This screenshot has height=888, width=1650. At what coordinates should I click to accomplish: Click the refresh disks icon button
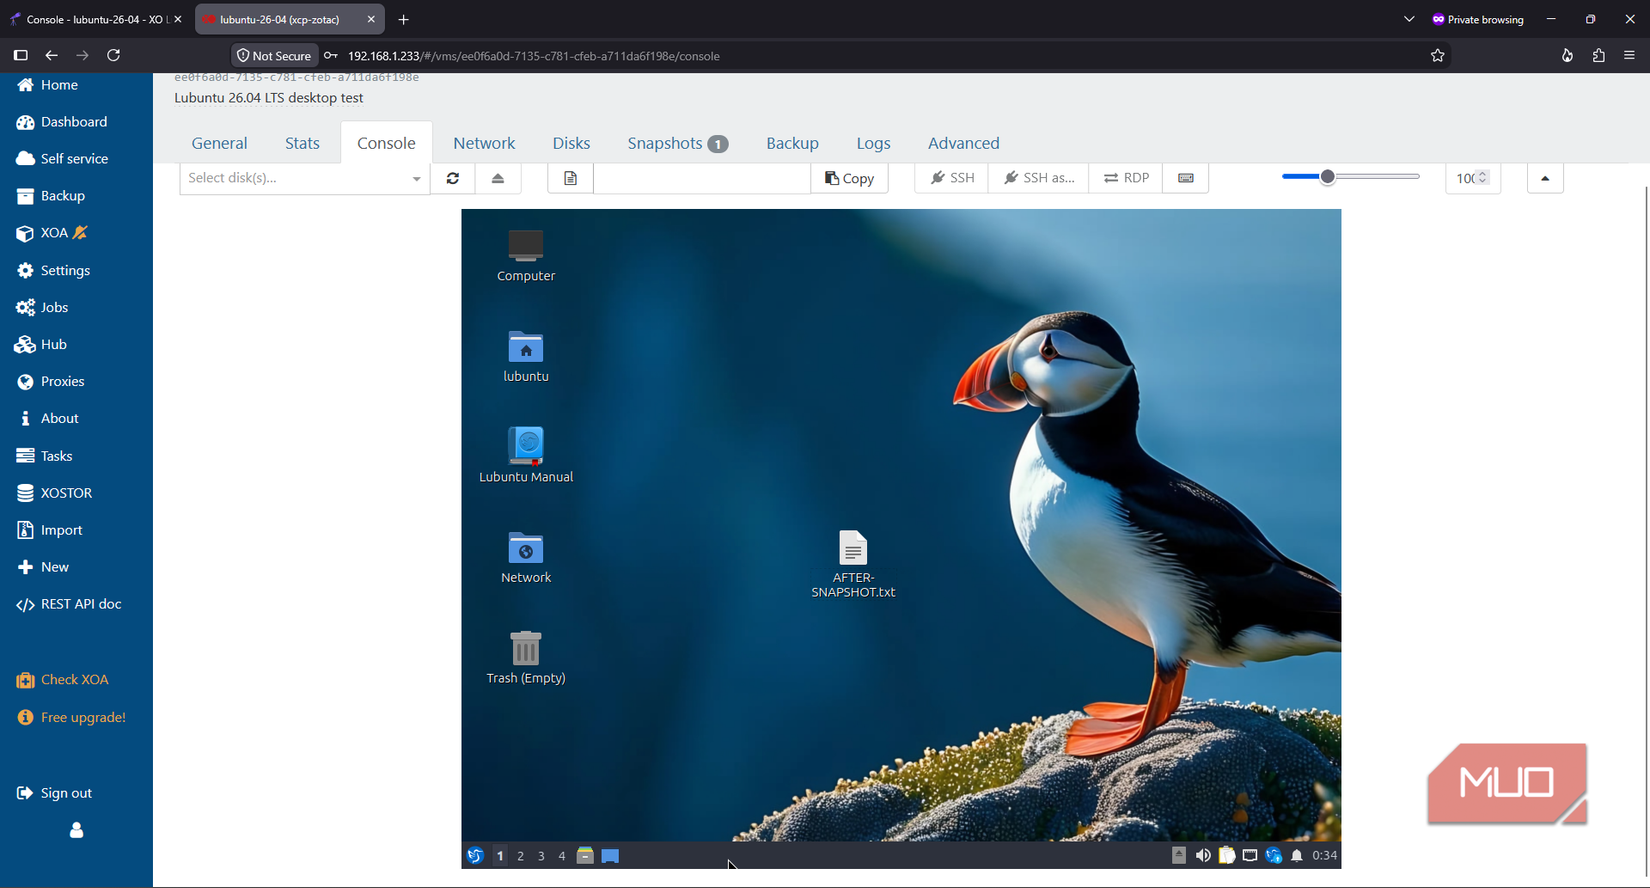coord(453,178)
